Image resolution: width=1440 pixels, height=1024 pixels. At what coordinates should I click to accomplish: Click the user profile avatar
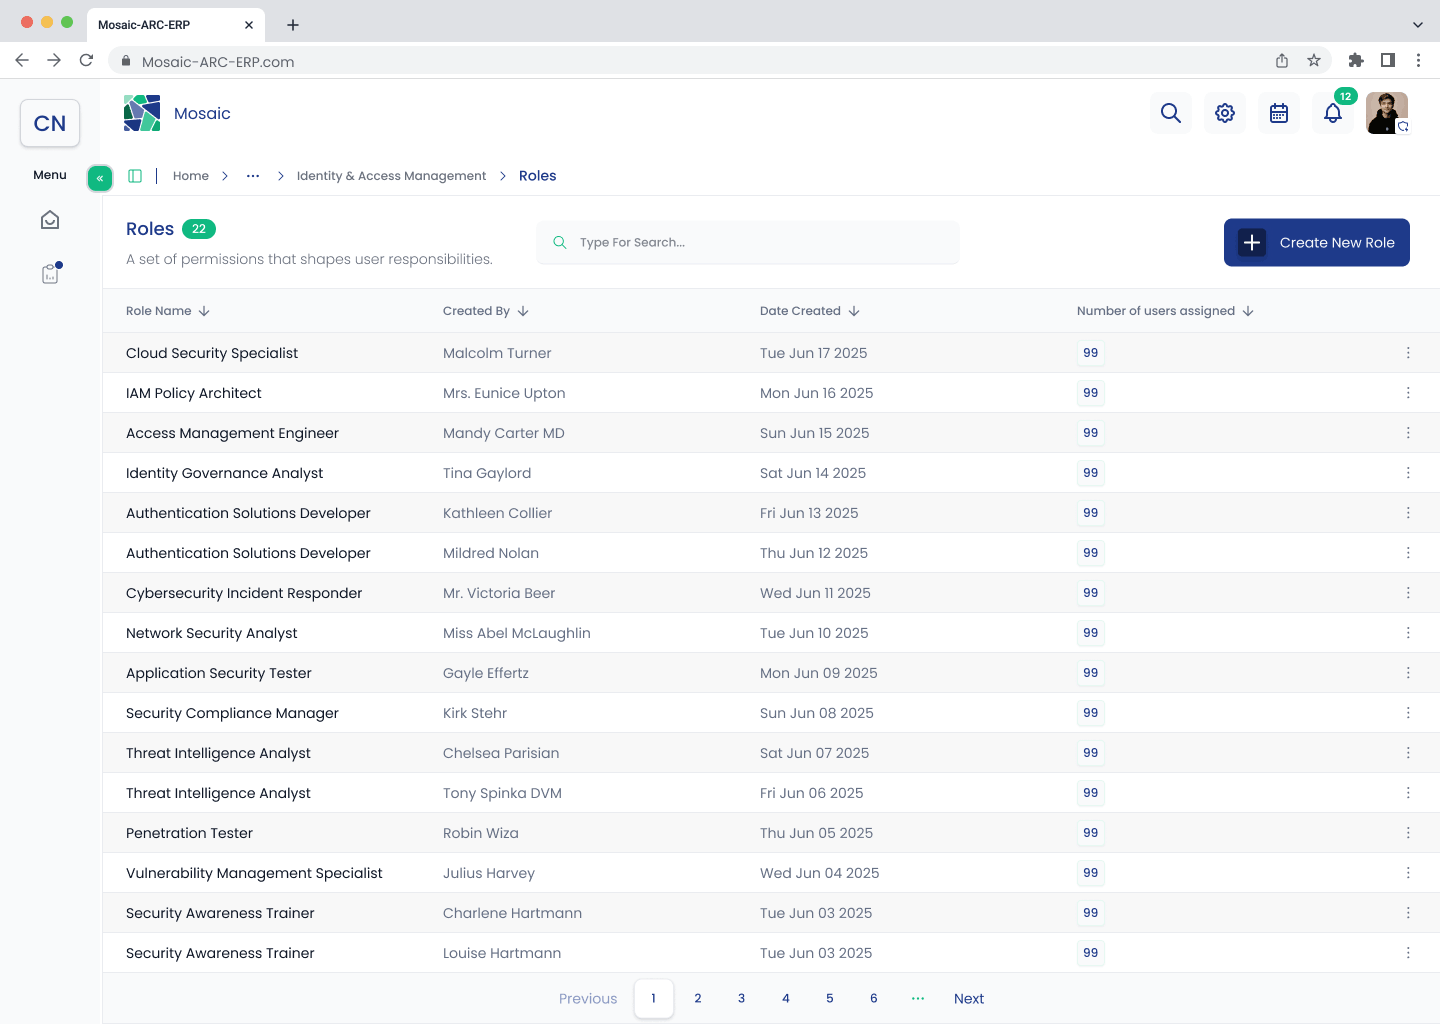pos(1387,113)
